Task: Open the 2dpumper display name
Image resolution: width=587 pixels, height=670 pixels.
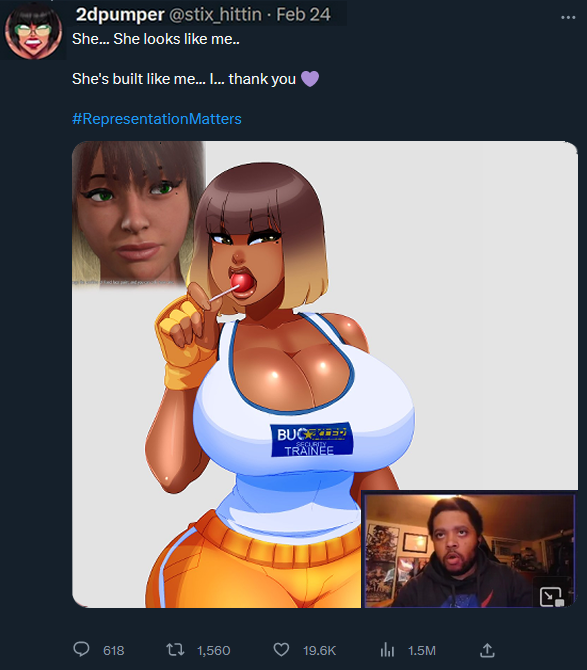Action: 120,15
